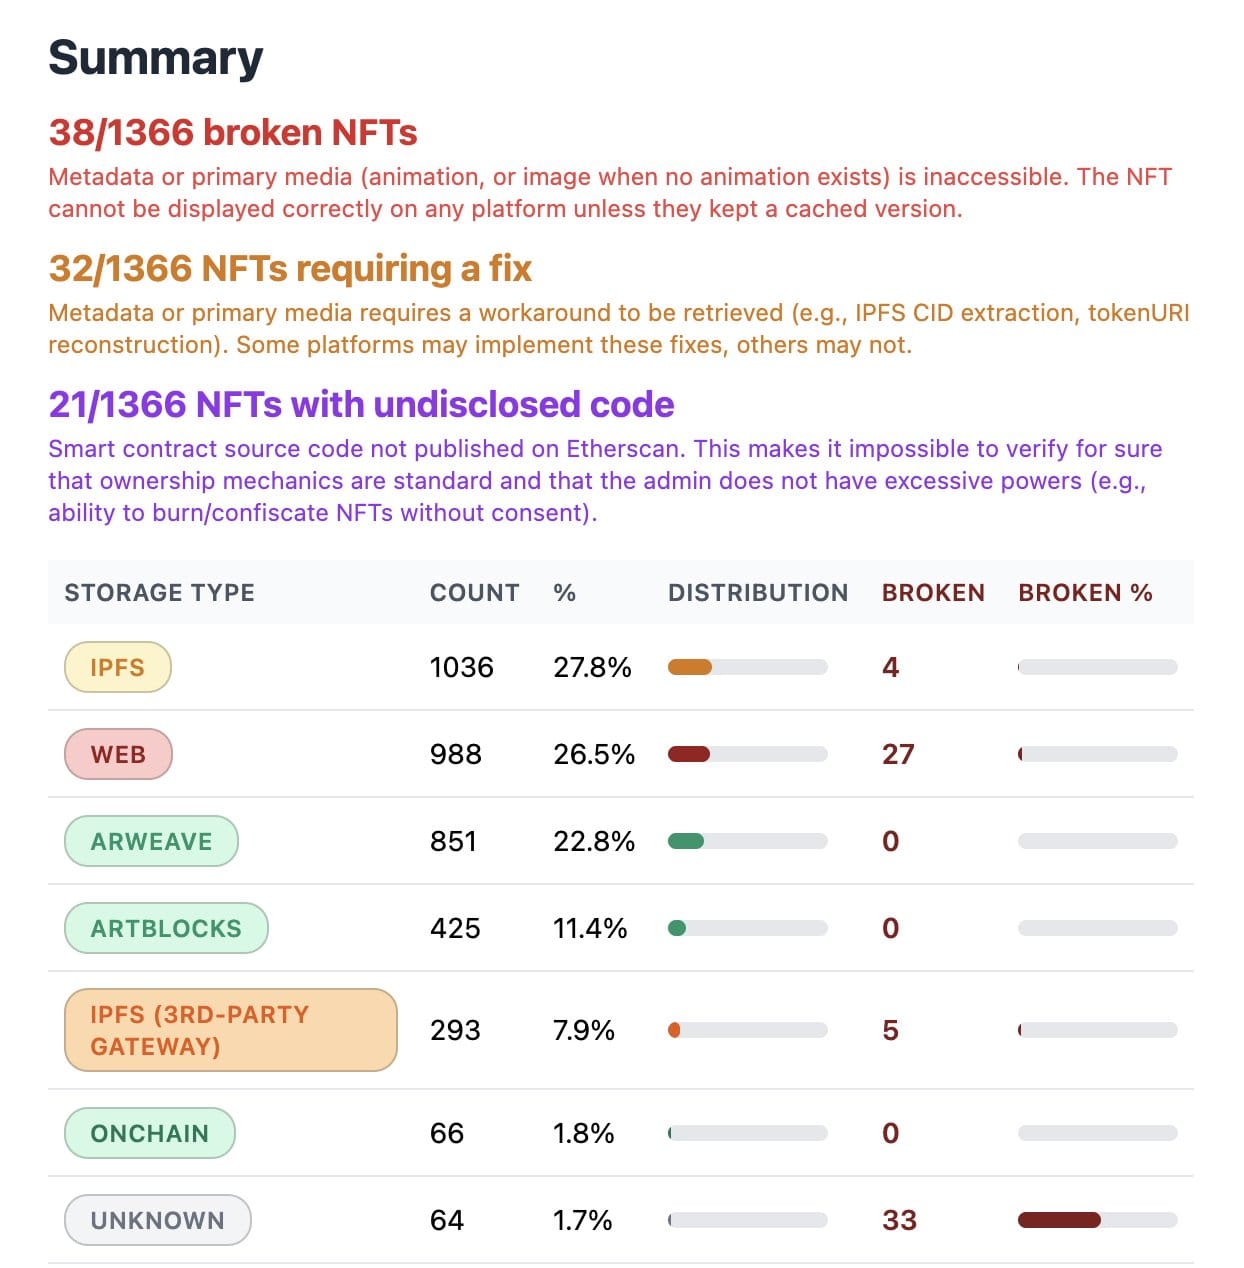The height and width of the screenshot is (1268, 1244).
Task: Click the IPFS row distribution bar
Action: (747, 667)
